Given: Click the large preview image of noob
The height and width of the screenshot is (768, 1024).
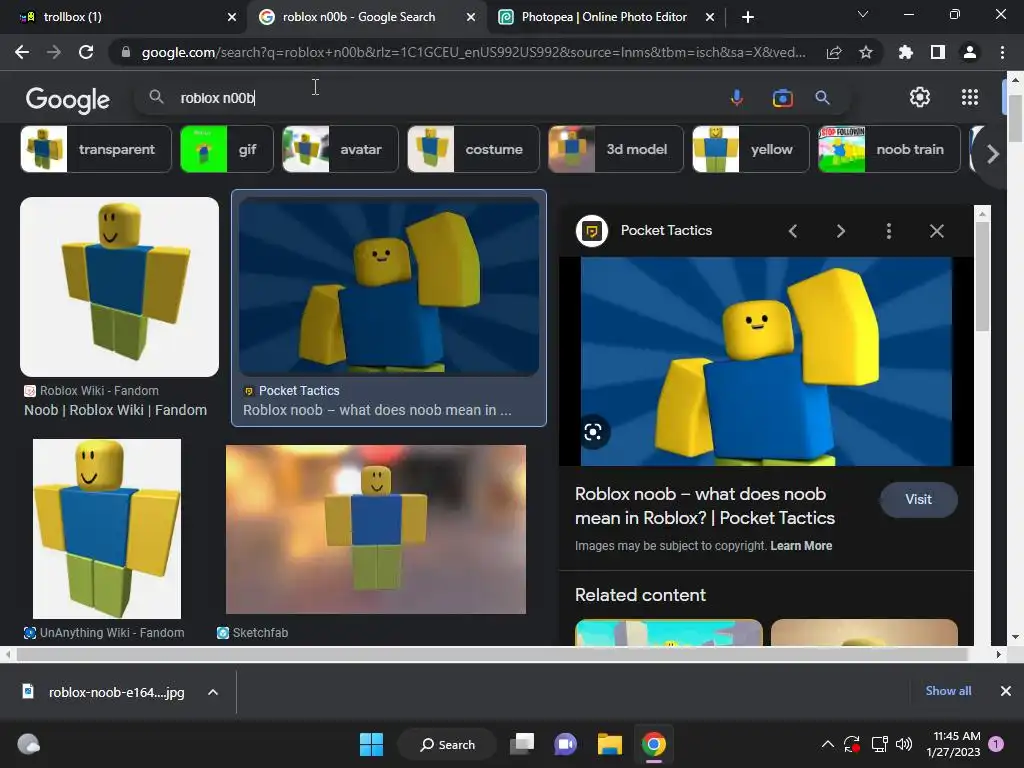Looking at the screenshot, I should tap(766, 361).
